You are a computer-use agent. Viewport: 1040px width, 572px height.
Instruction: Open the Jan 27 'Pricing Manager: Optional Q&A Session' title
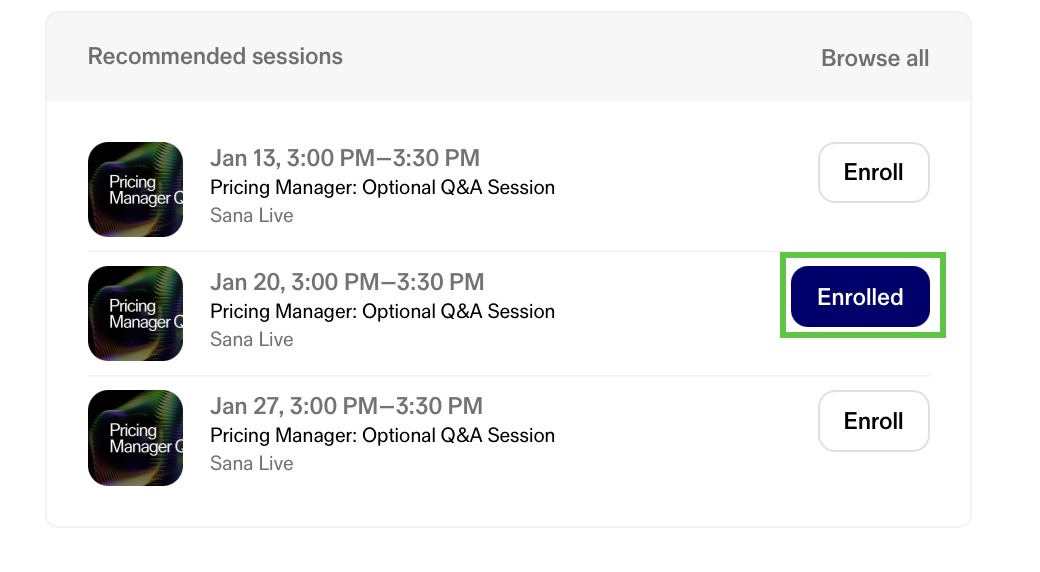[x=382, y=435]
